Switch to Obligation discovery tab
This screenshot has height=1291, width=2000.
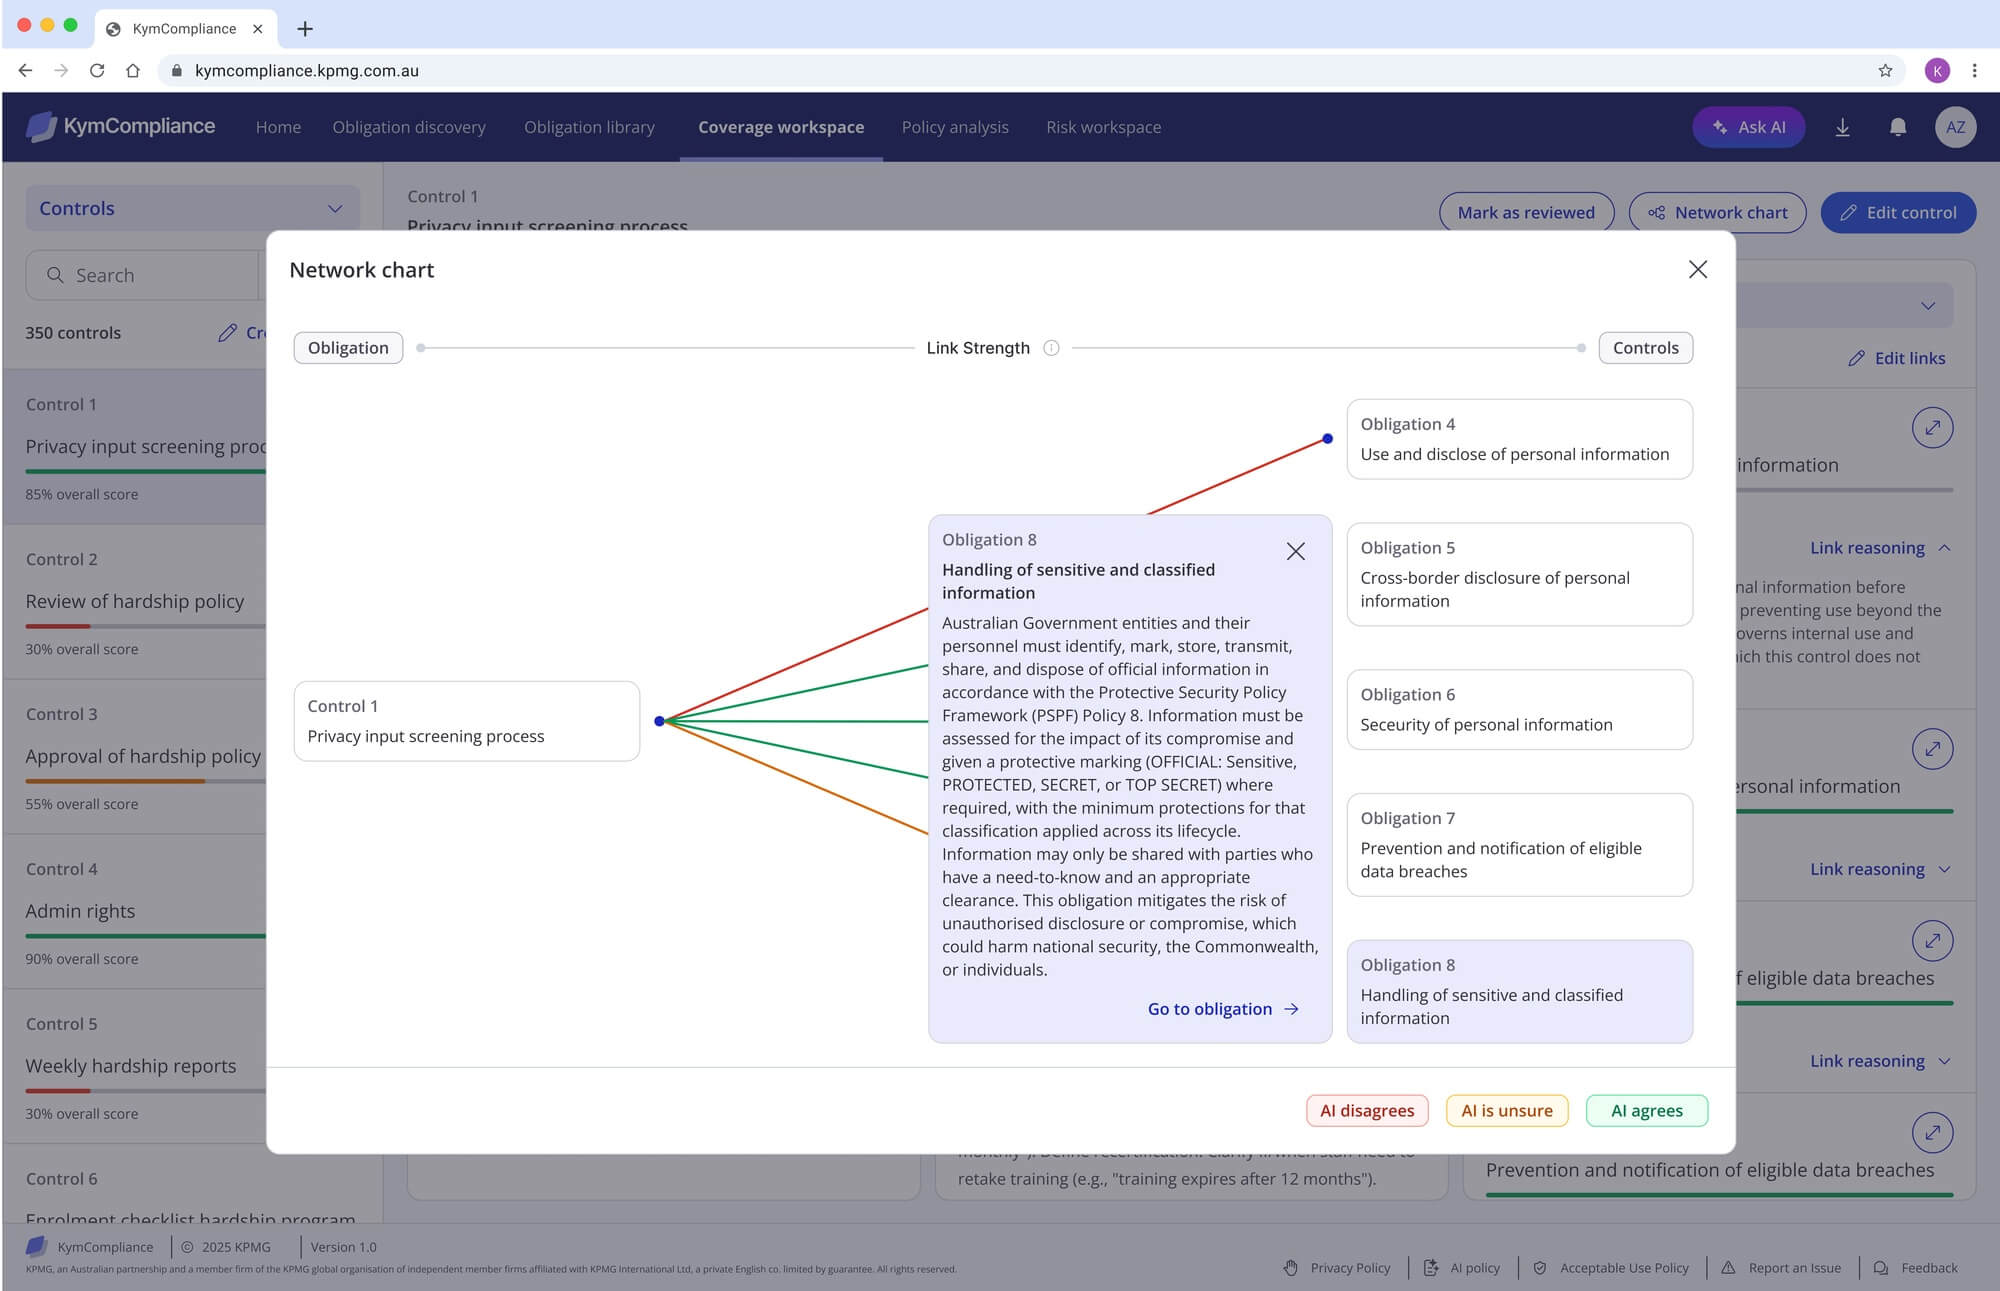409,127
